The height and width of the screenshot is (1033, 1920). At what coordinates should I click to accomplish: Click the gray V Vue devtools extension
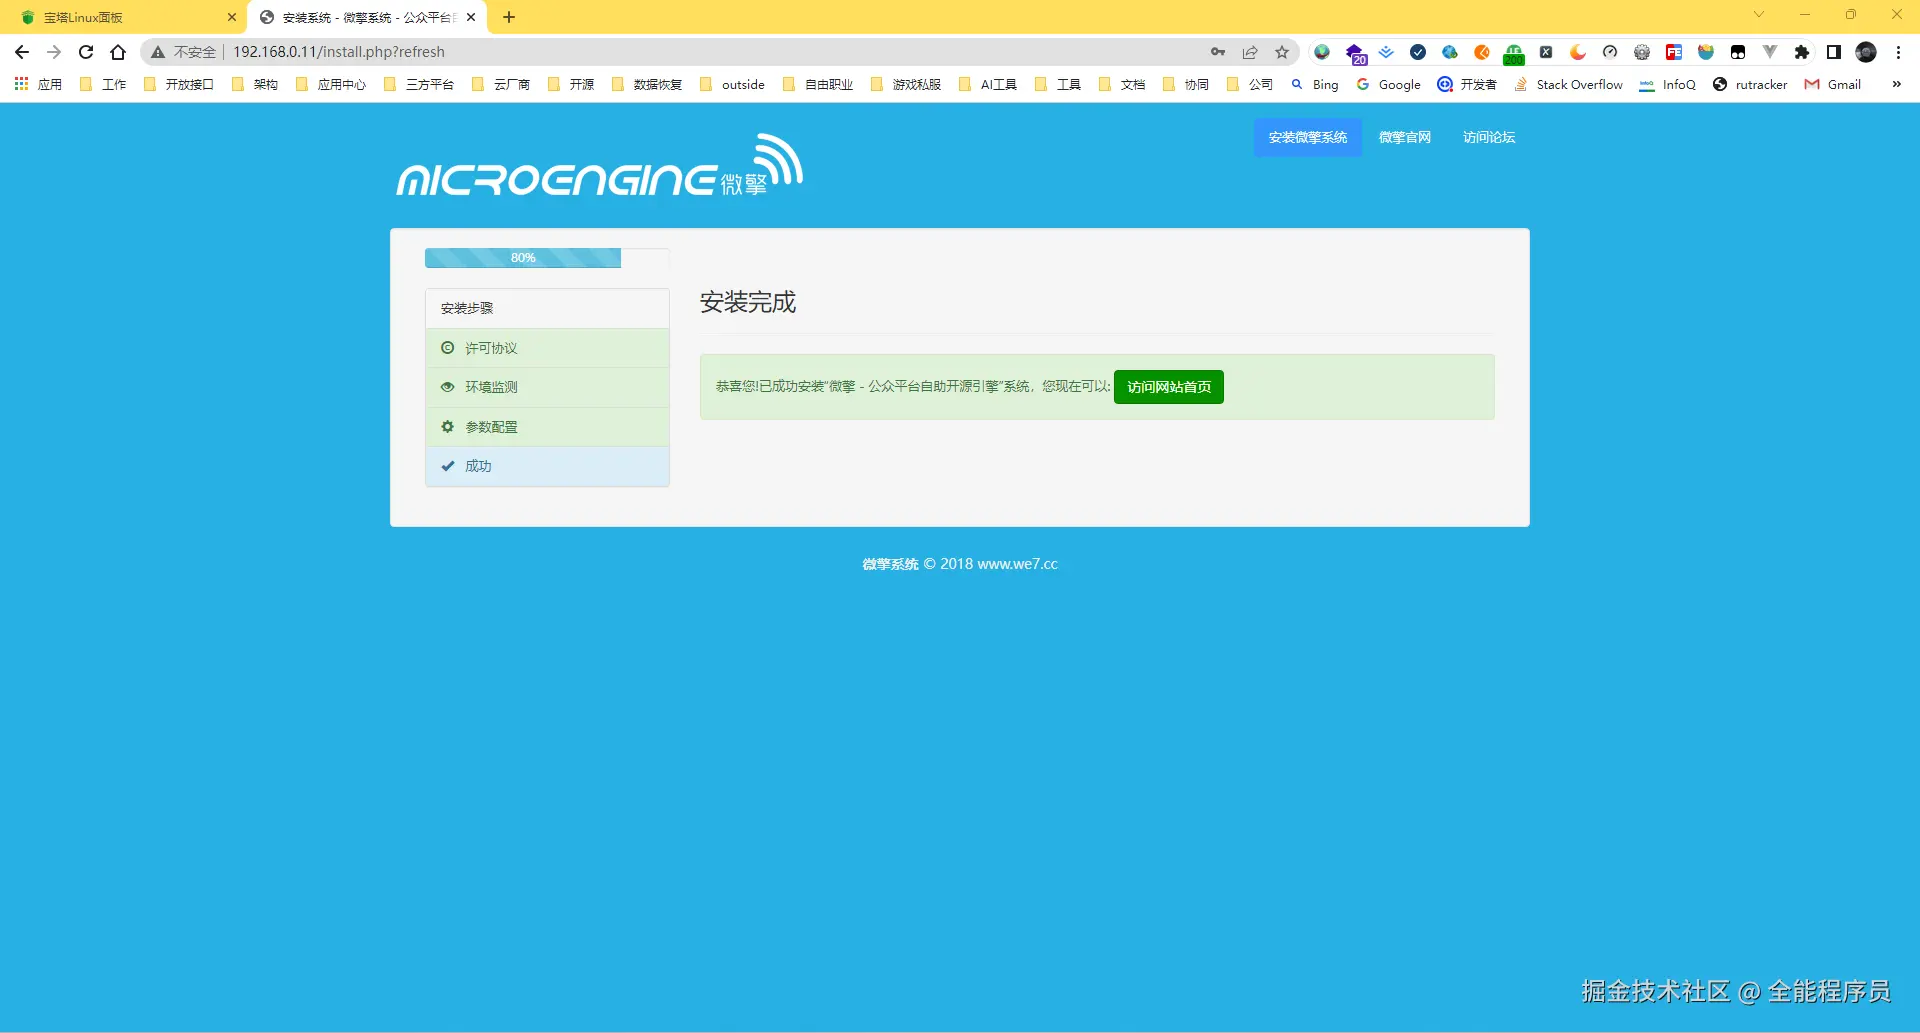pos(1770,52)
